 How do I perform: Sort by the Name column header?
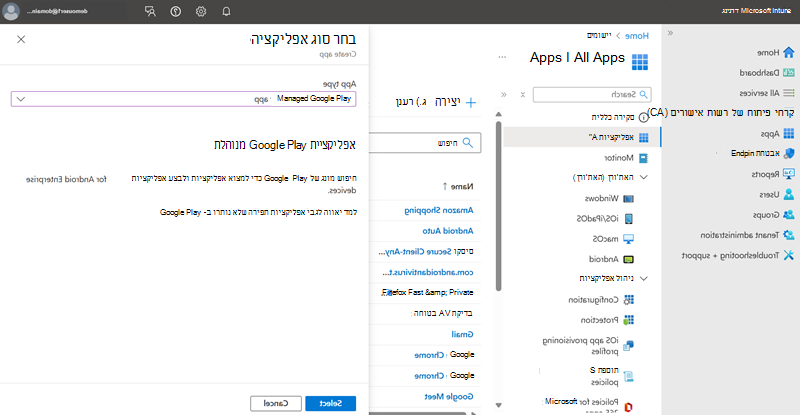pos(458,187)
